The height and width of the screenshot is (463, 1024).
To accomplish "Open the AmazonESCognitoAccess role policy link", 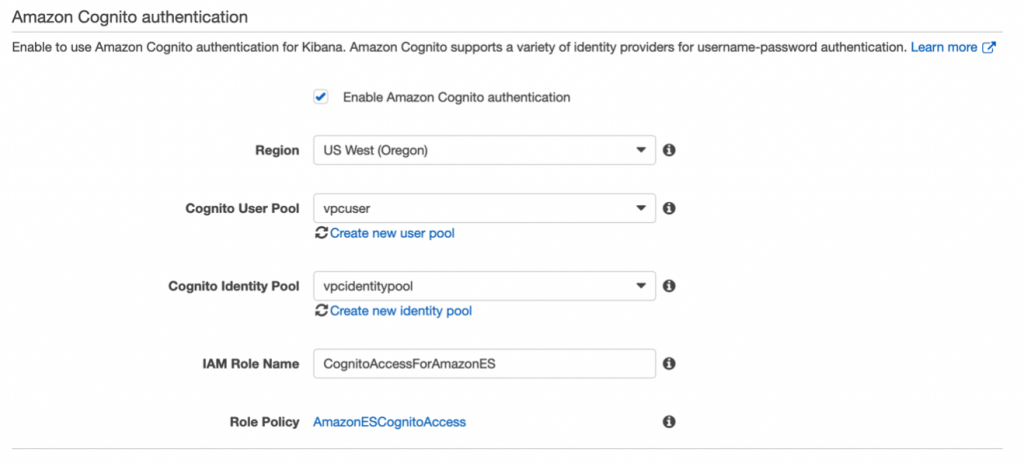I will (389, 422).
